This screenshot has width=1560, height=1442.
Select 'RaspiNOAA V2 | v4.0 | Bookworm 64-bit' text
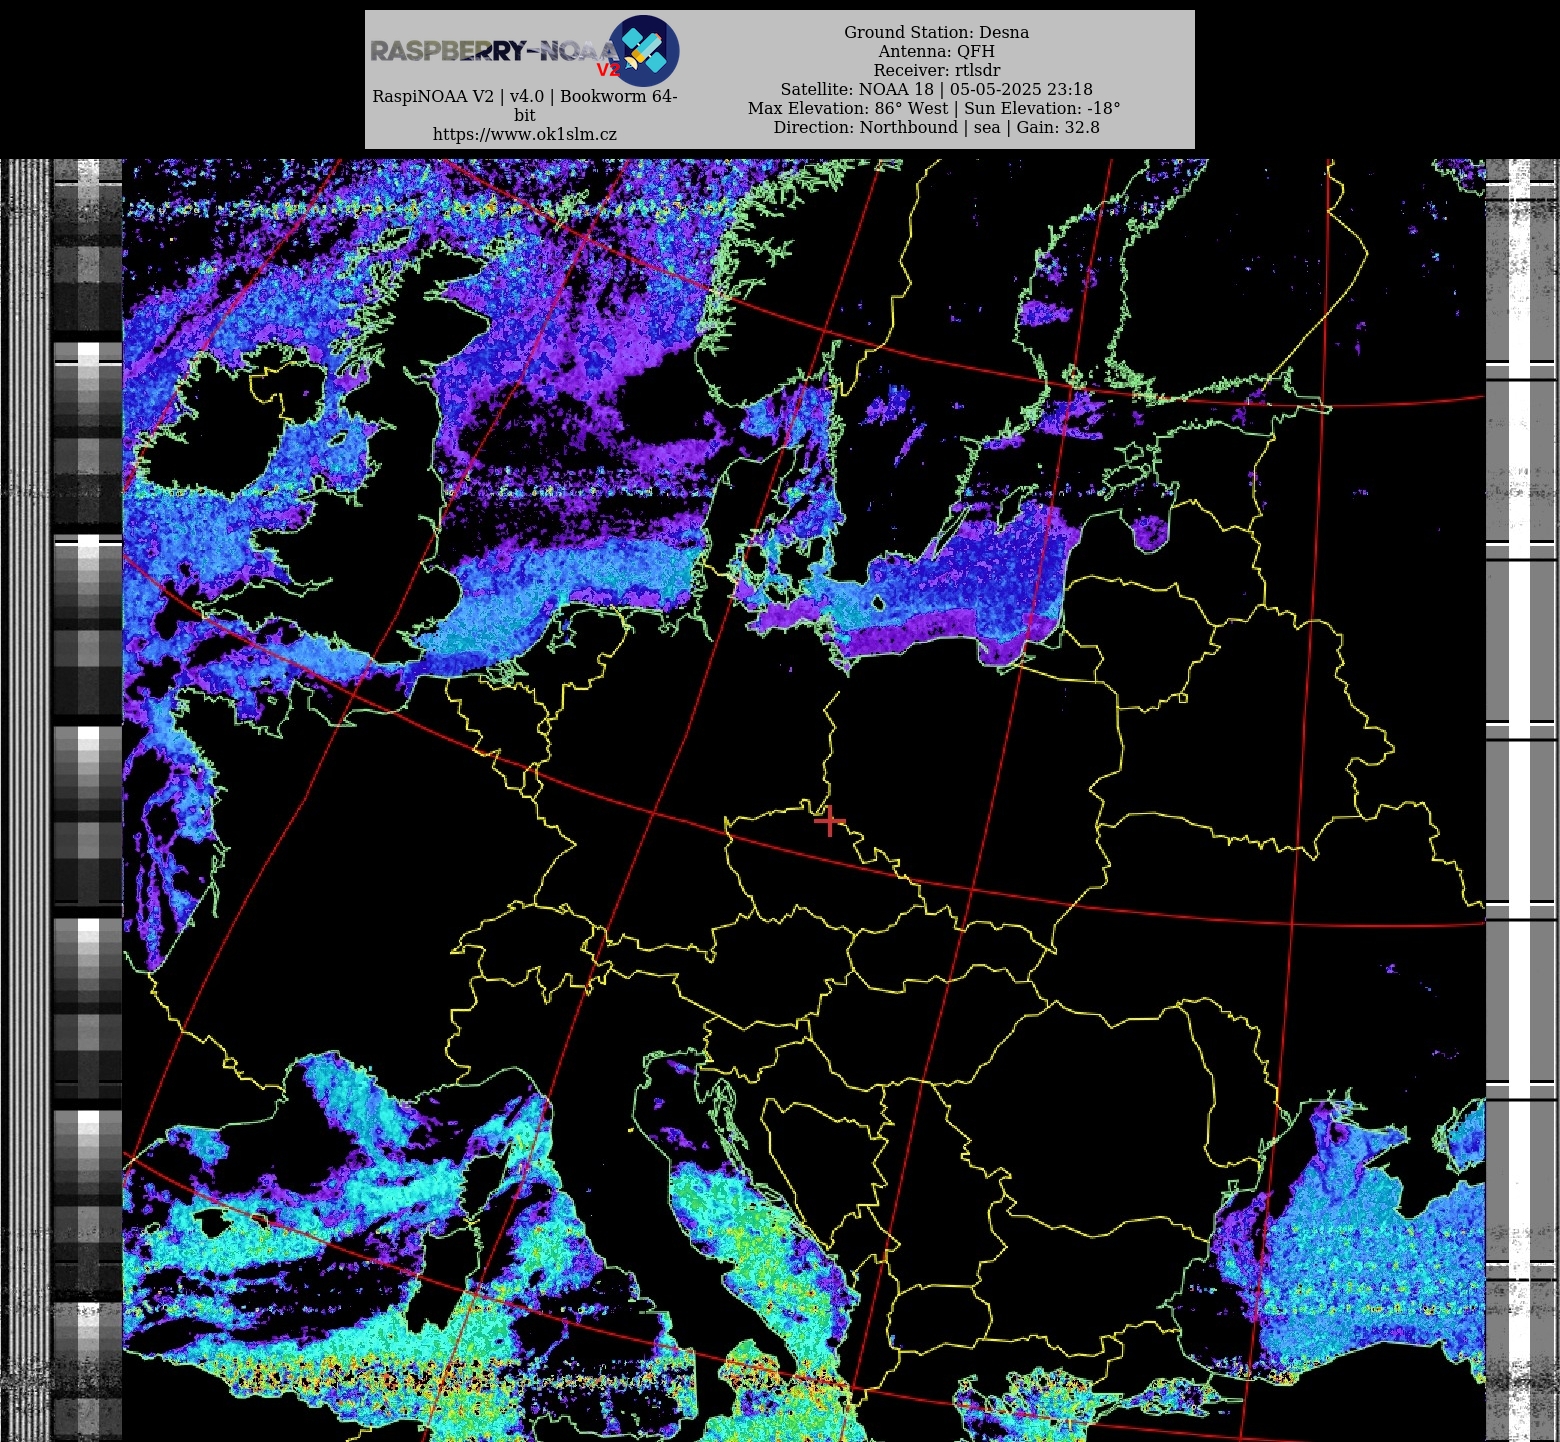[x=525, y=105]
